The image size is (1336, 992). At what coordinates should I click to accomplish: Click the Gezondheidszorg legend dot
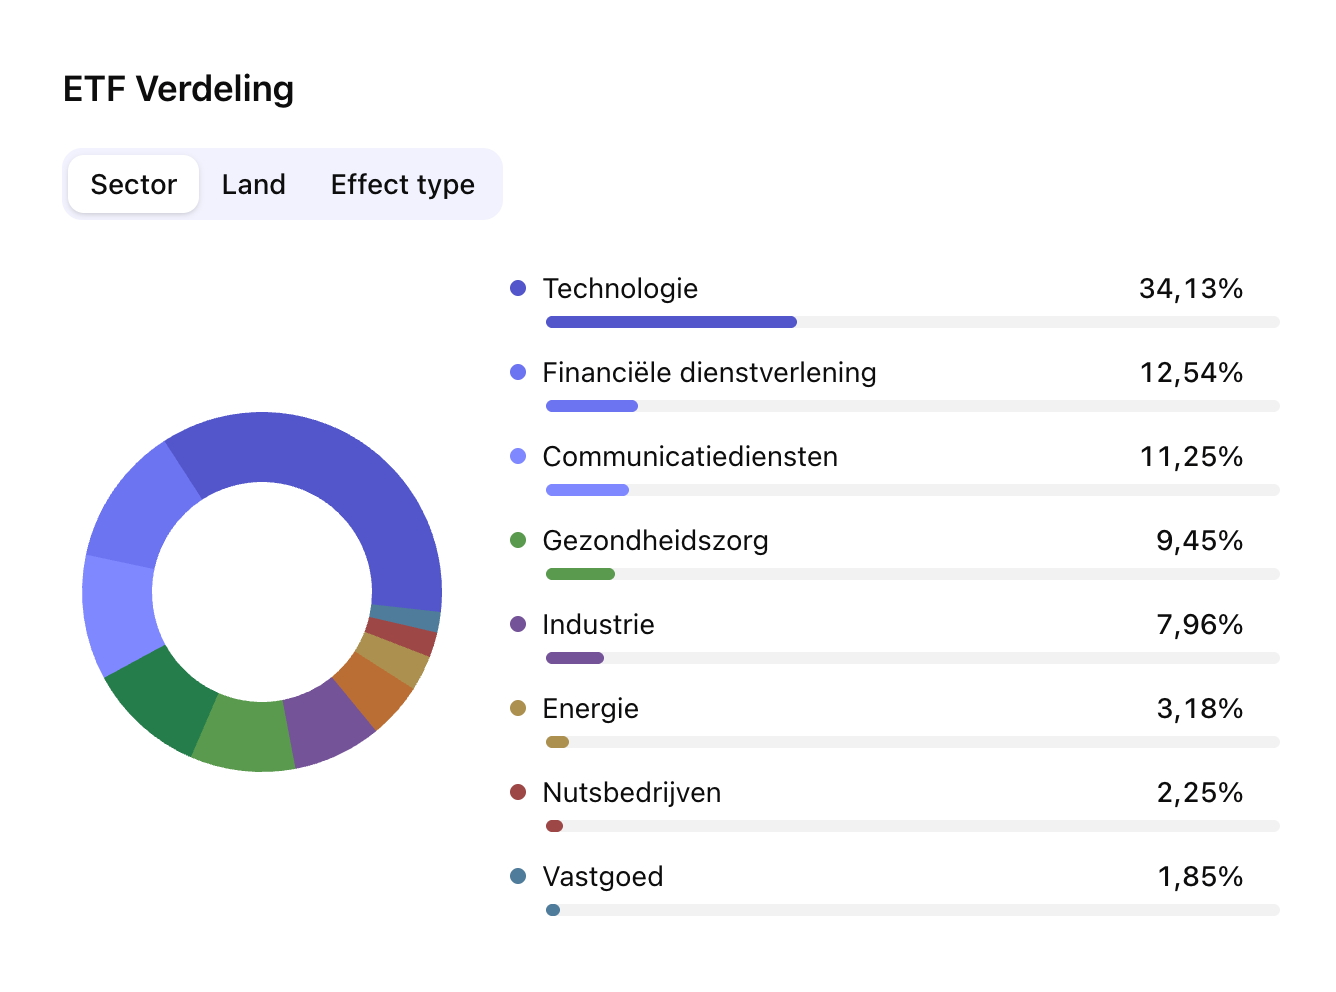click(517, 539)
